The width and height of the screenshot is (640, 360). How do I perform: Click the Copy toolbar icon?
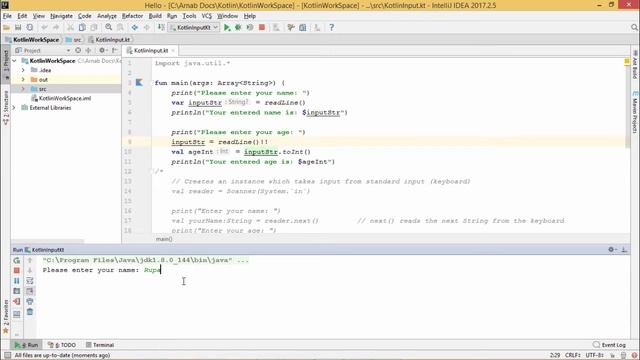82,27
